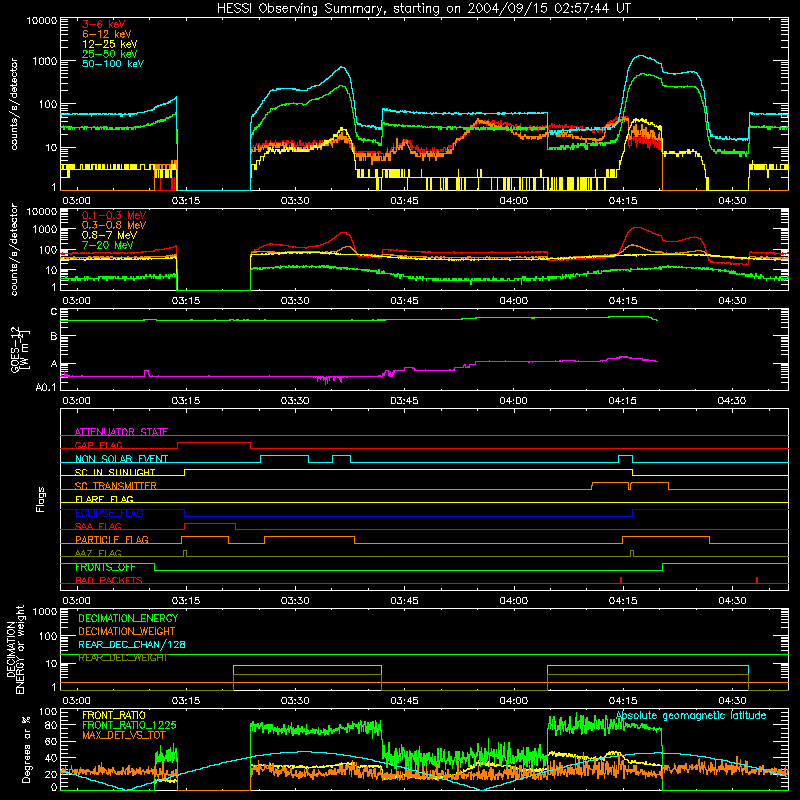Click the 0.1-0.3 MeV legend label
Viewport: 800px width, 800px height.
[114, 215]
